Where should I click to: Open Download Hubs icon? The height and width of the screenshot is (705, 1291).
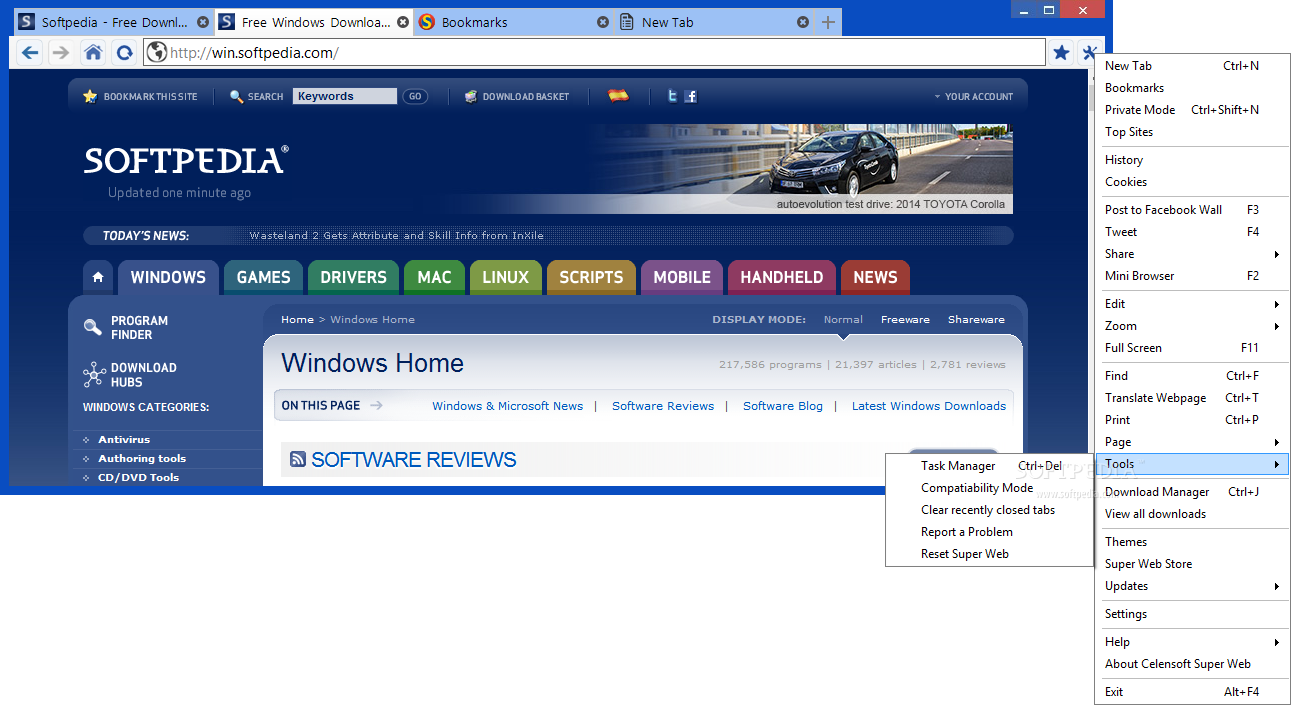pos(94,375)
